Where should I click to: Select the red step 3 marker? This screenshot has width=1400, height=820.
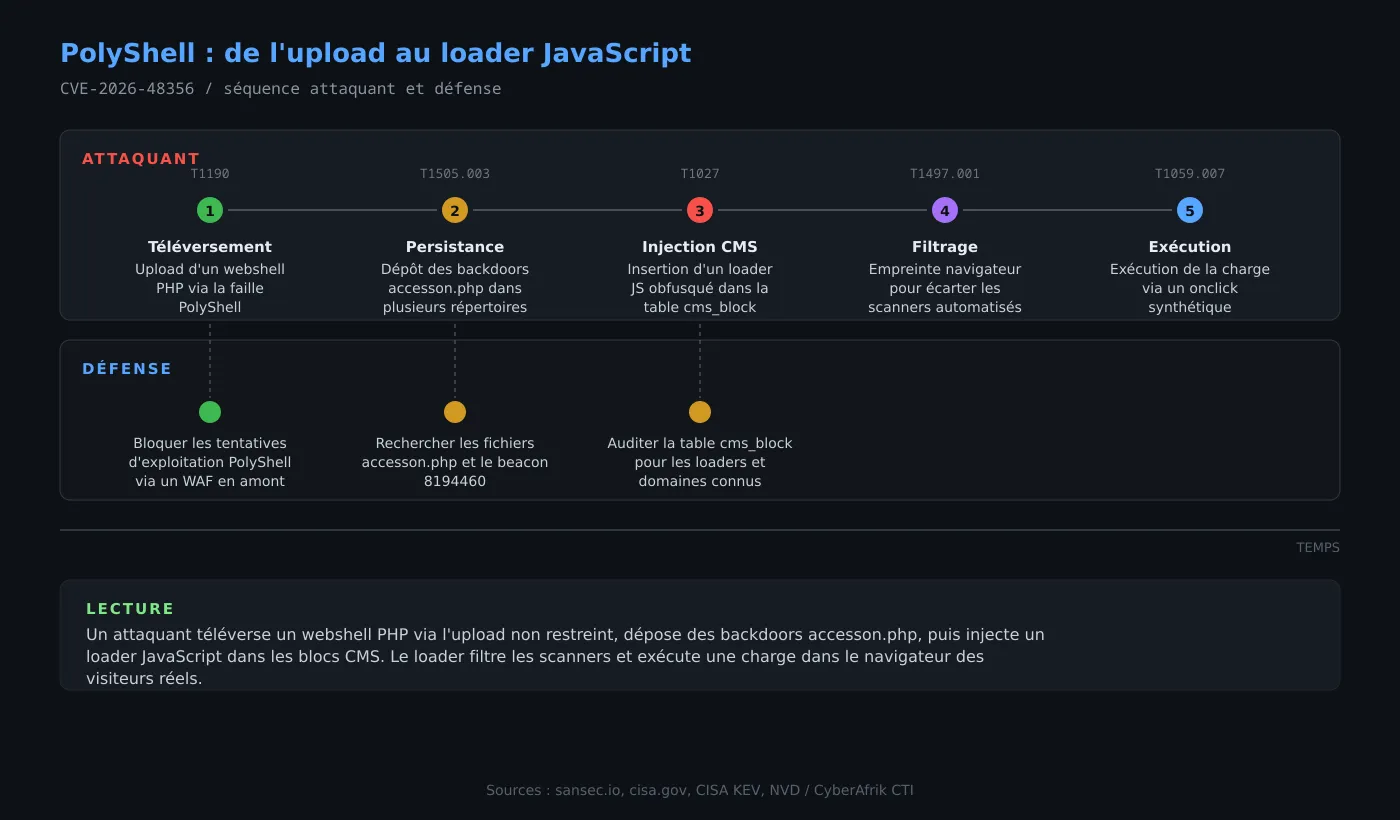pyautogui.click(x=700, y=210)
